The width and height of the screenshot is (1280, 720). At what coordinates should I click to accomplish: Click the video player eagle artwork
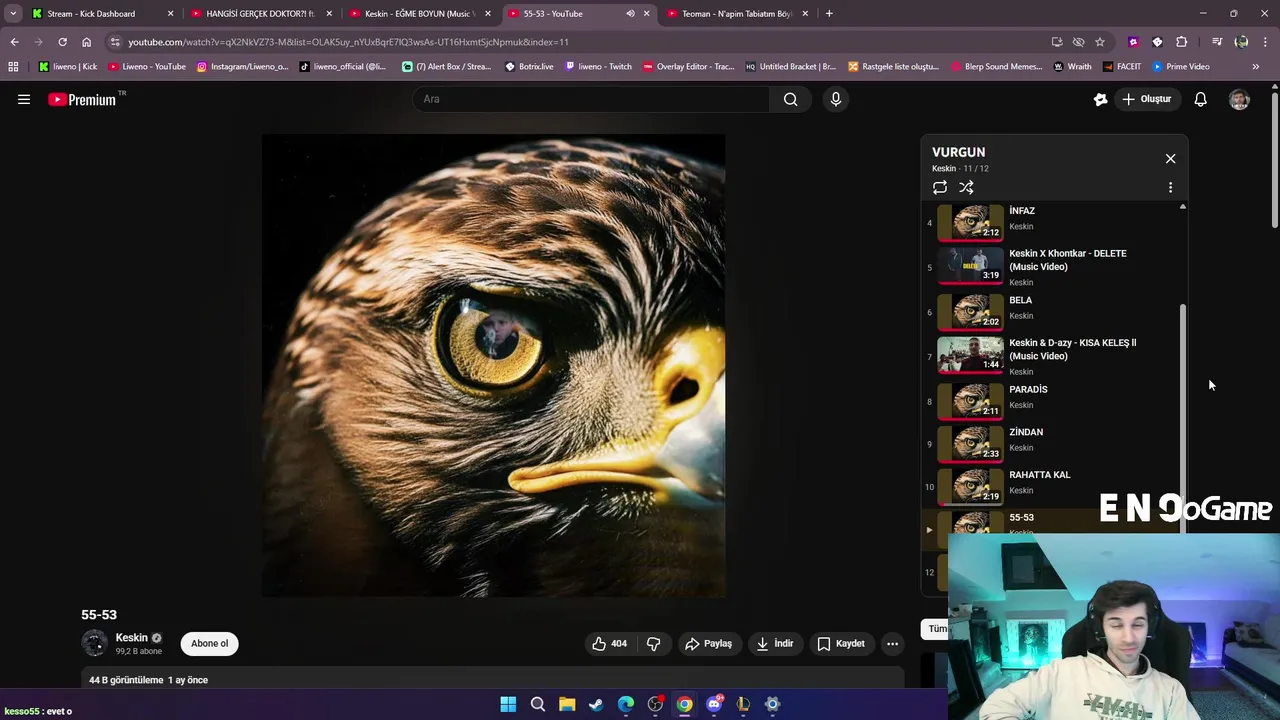click(x=493, y=366)
